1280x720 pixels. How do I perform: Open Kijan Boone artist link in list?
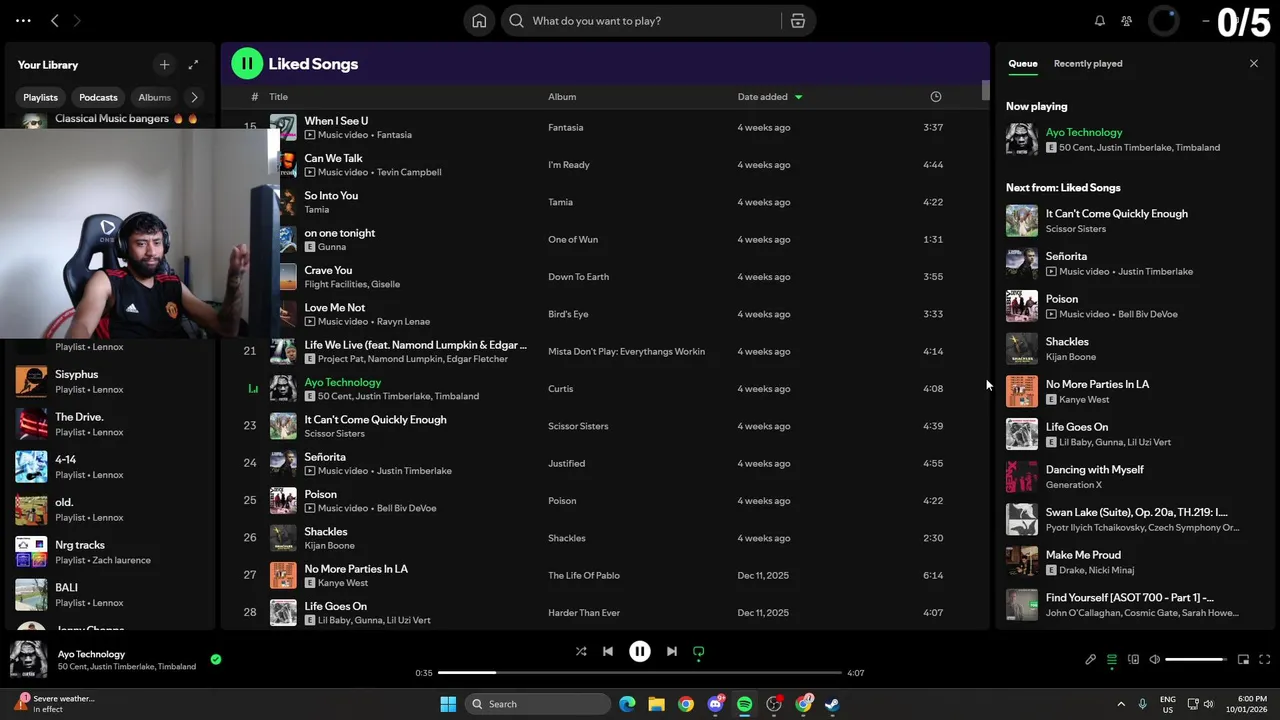(x=329, y=546)
